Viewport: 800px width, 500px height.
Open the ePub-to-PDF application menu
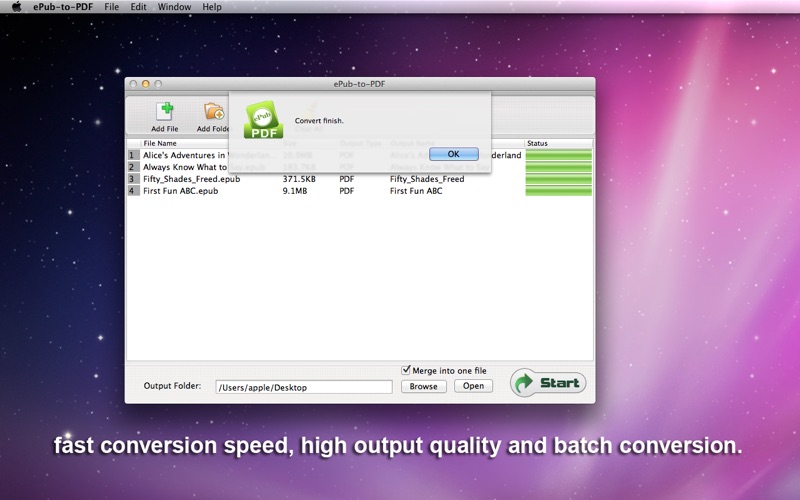61,7
